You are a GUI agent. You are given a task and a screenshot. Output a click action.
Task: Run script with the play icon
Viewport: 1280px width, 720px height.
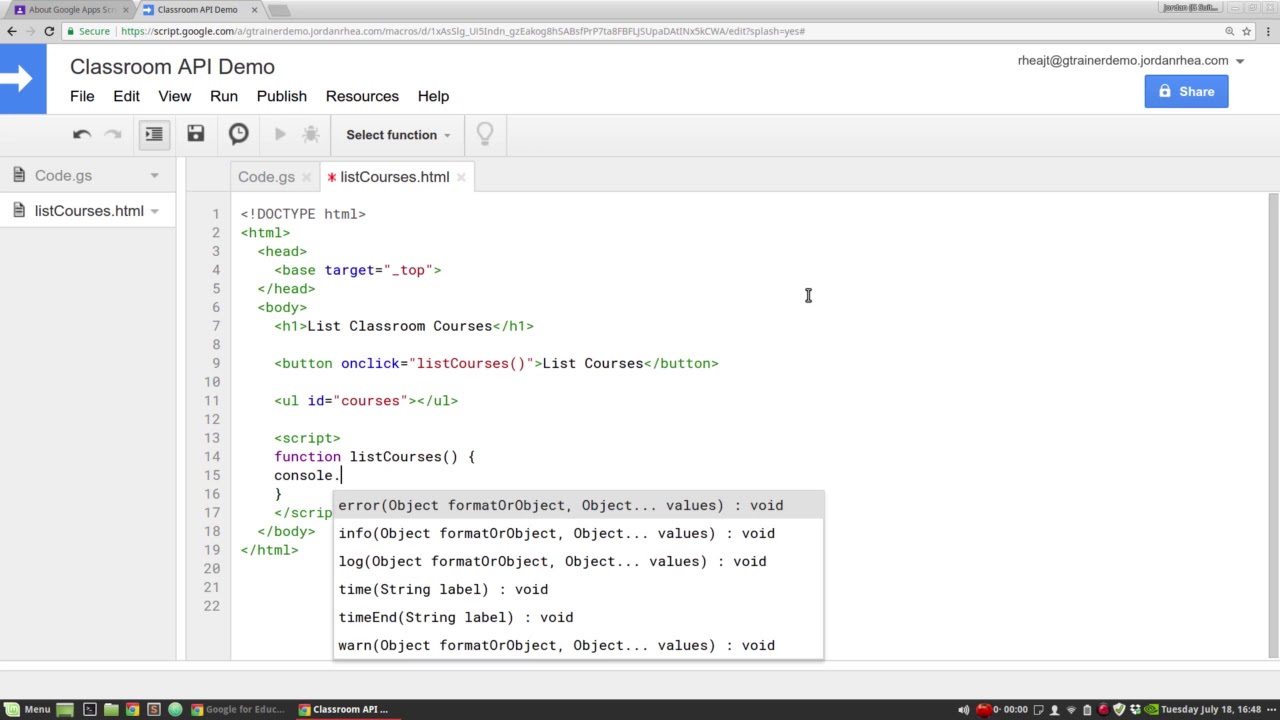pos(280,134)
